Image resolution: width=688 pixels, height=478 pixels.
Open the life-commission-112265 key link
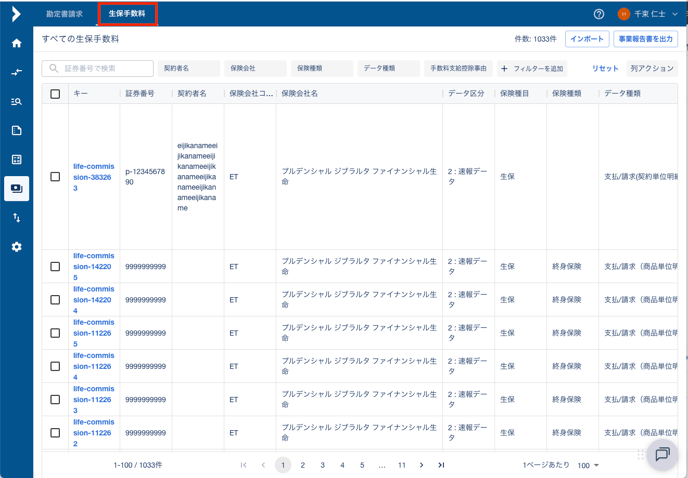(x=93, y=333)
